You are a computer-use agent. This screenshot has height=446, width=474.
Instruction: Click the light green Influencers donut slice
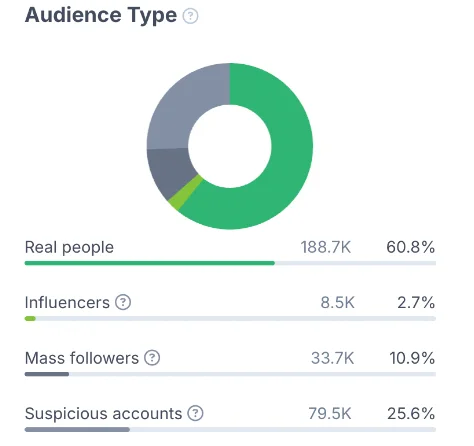point(184,193)
